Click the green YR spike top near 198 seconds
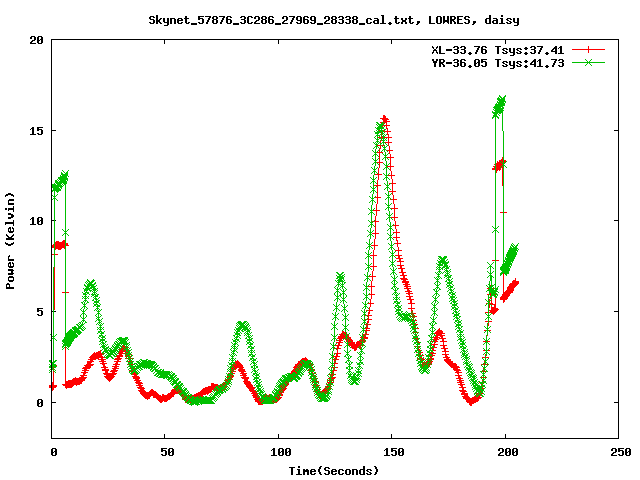Screen dimensions: 640x480 point(501,100)
